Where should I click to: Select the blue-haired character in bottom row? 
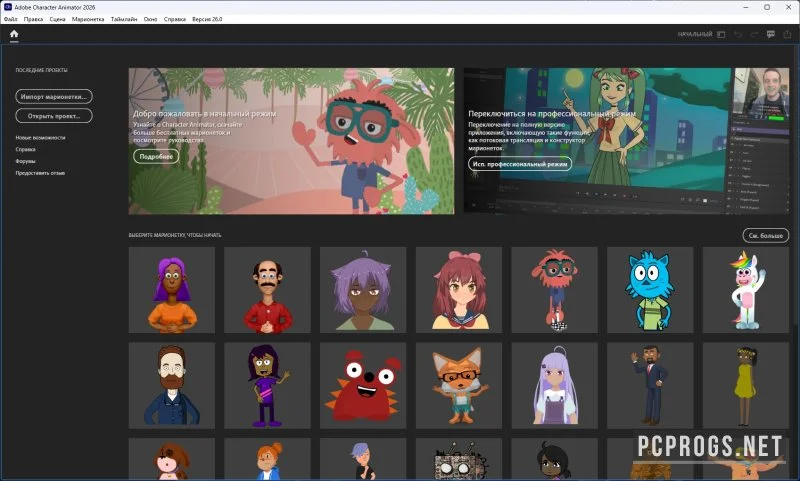363,459
